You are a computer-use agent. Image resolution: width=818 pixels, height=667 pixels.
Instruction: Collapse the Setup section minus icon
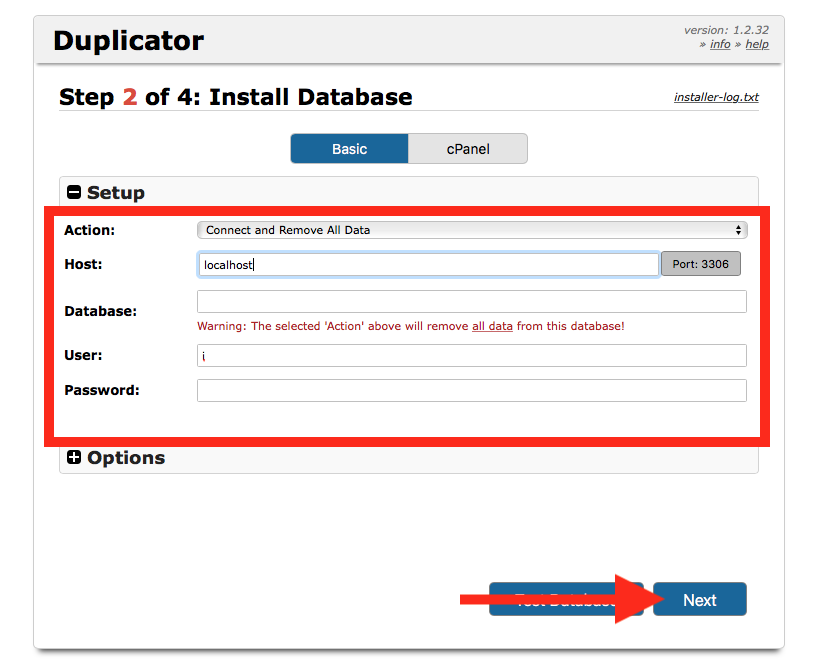tap(74, 192)
